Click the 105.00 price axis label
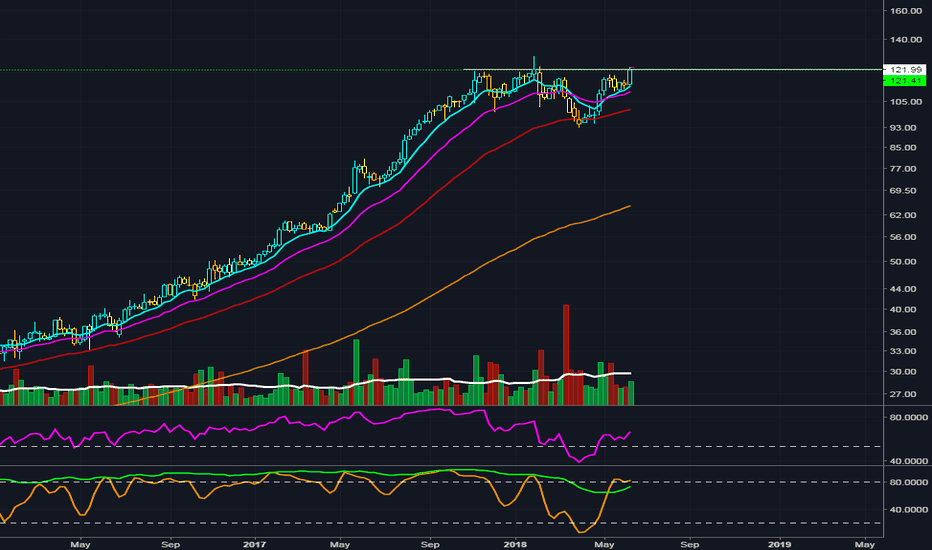The height and width of the screenshot is (550, 932). click(x=906, y=102)
